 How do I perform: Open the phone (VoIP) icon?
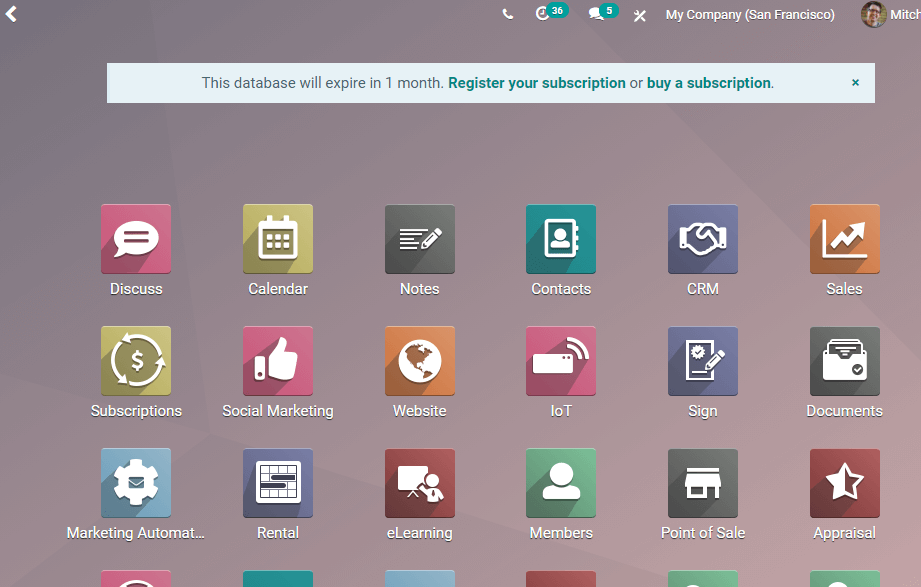pos(508,14)
